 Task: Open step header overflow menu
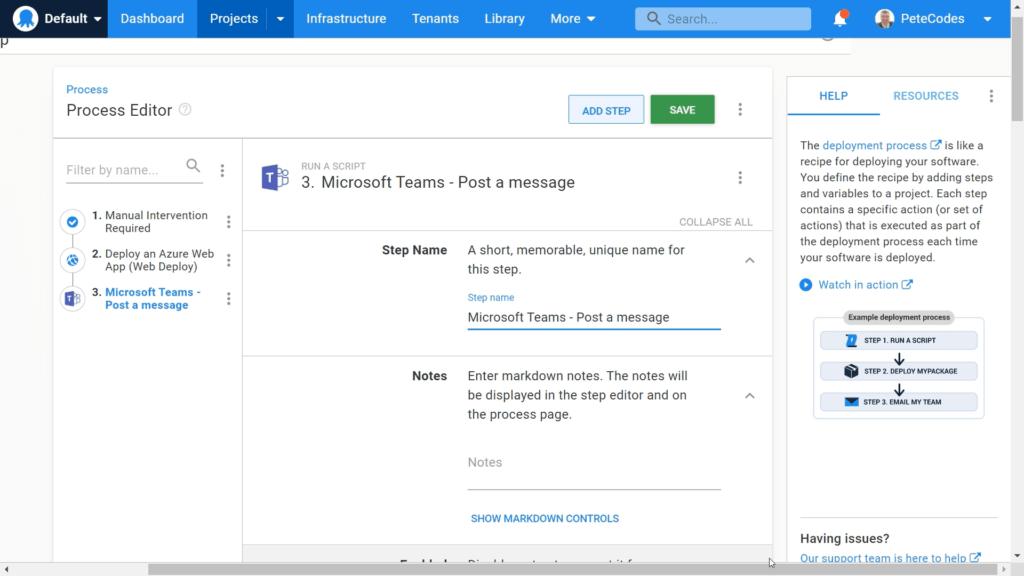740,178
